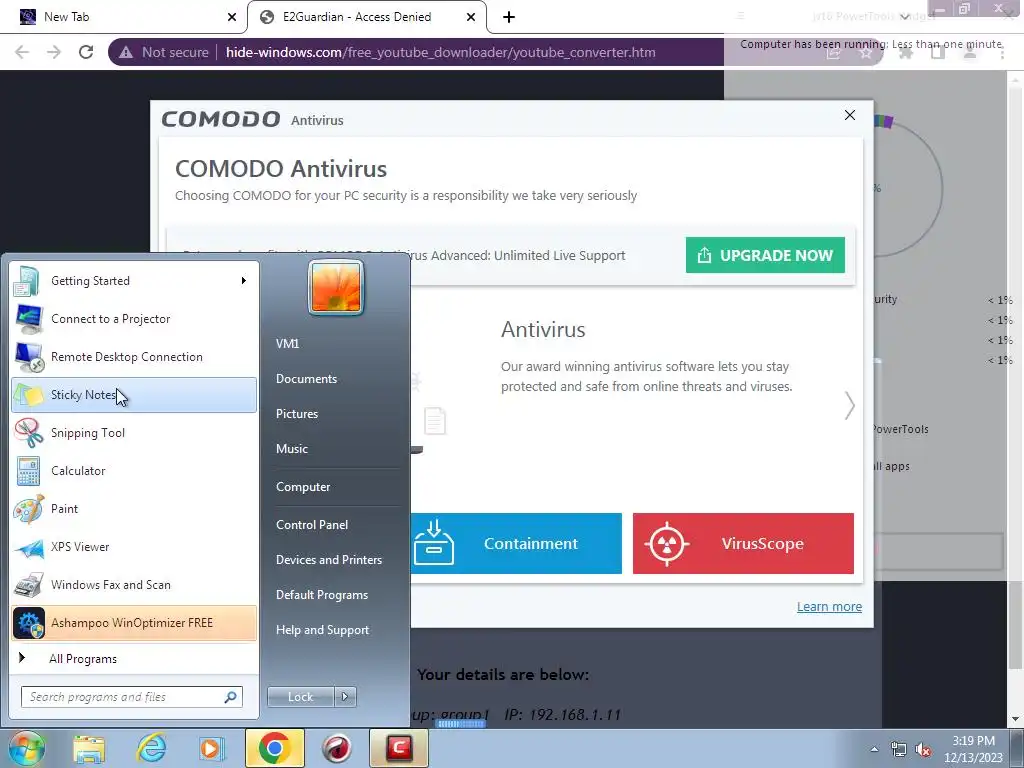Reload the page in Chrome
1024x768 pixels.
(x=86, y=52)
